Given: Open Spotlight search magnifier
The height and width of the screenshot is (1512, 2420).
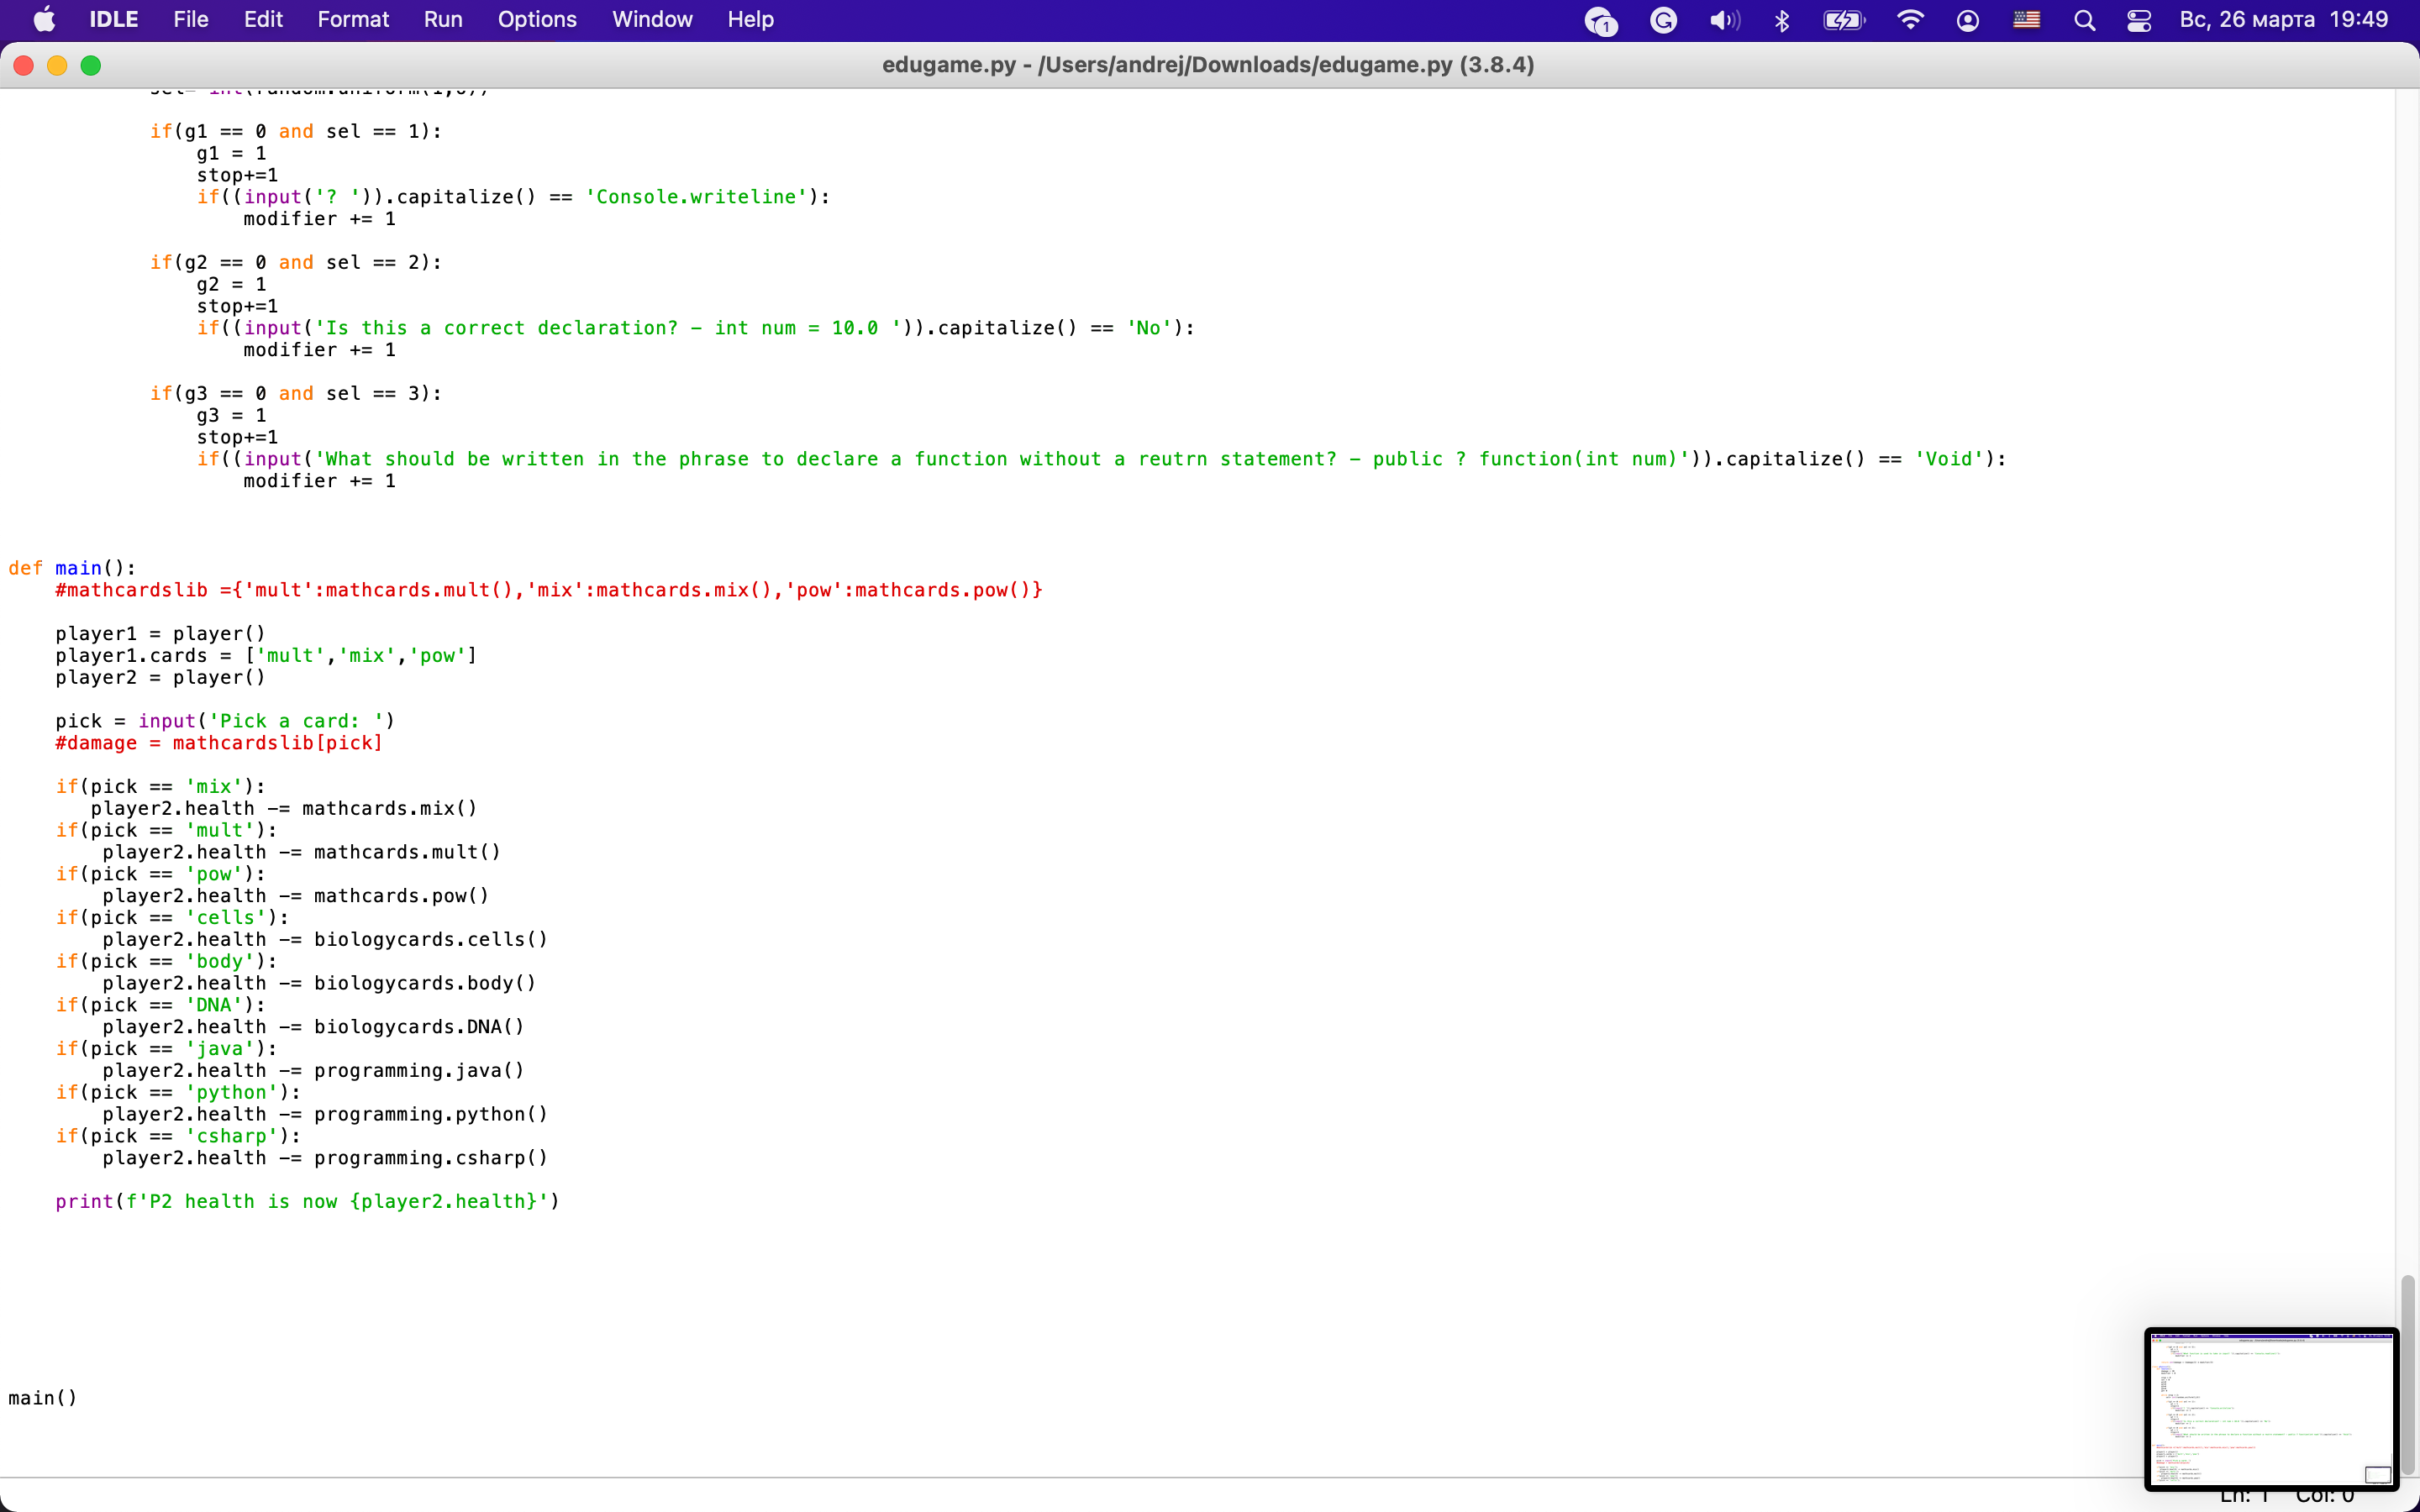Looking at the screenshot, I should point(2084,20).
